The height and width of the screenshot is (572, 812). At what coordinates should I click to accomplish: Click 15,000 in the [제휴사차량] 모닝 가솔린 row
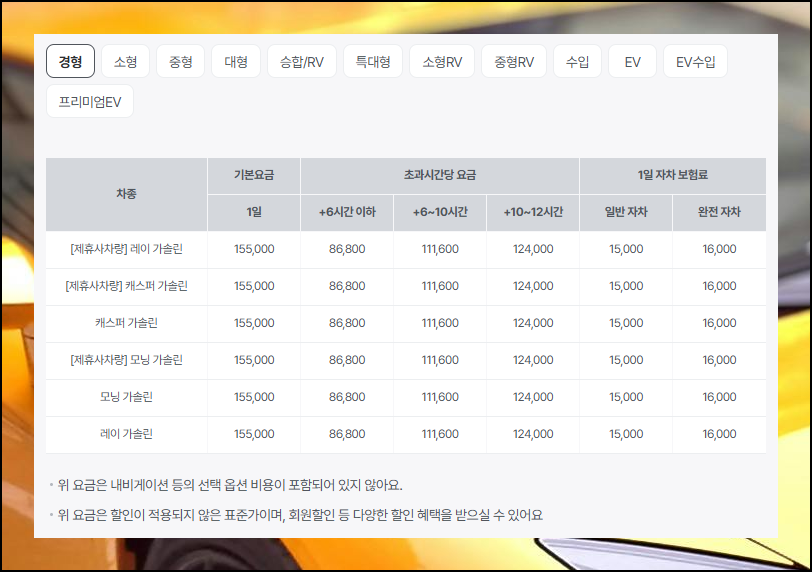(x=626, y=360)
